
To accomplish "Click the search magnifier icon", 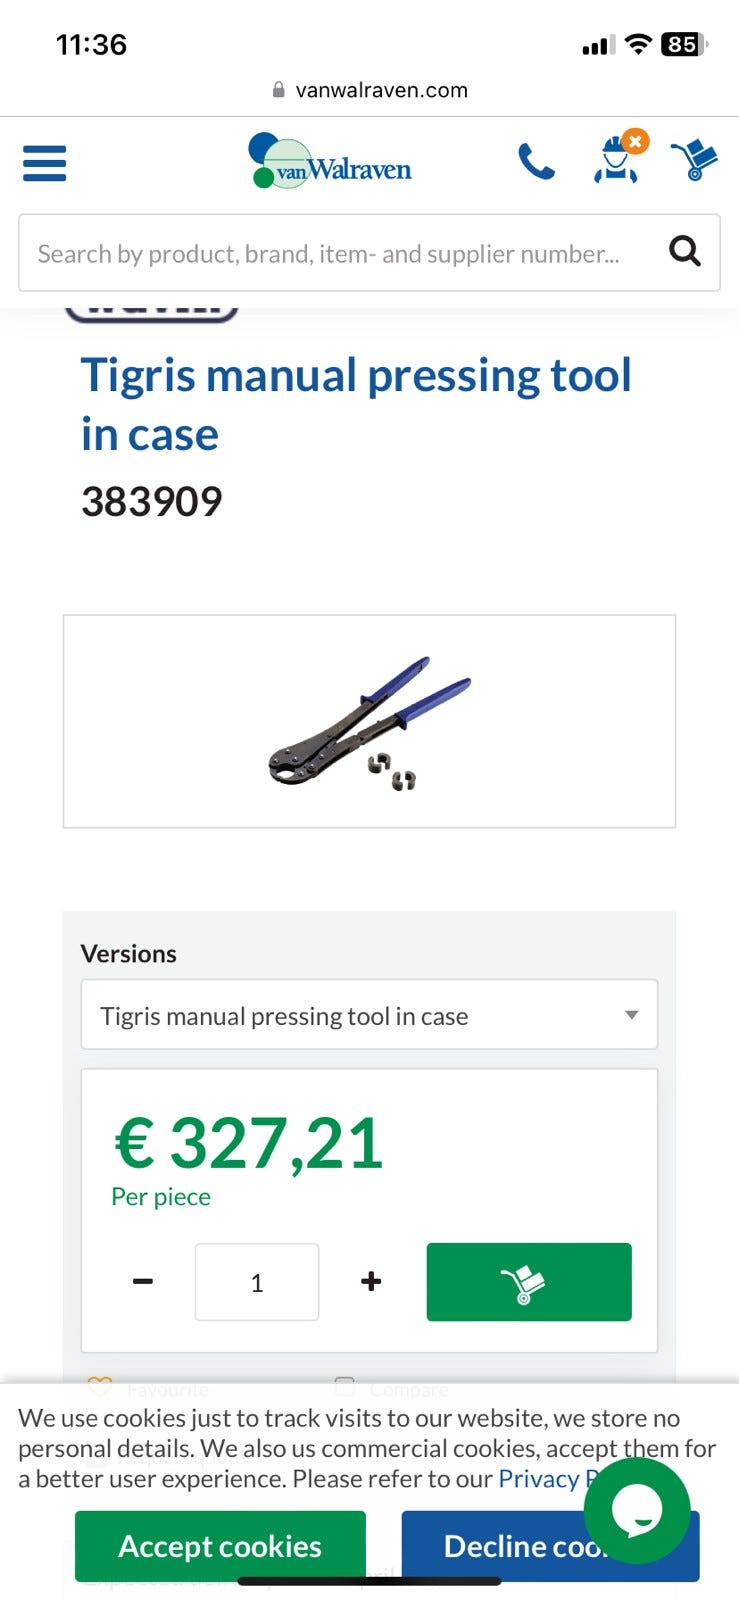I will click(684, 251).
